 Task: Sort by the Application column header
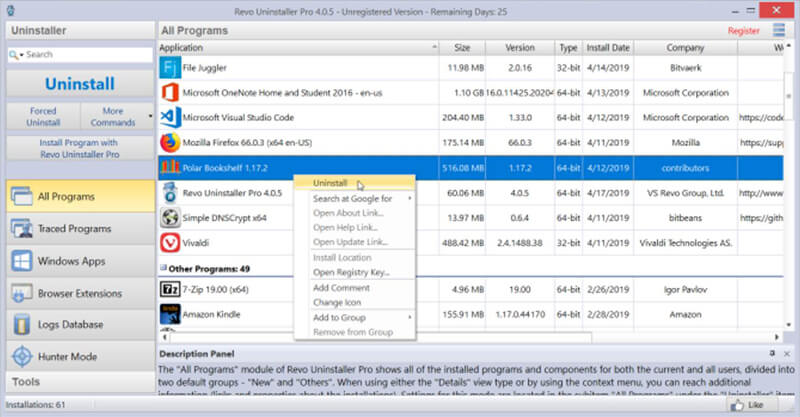tap(298, 47)
